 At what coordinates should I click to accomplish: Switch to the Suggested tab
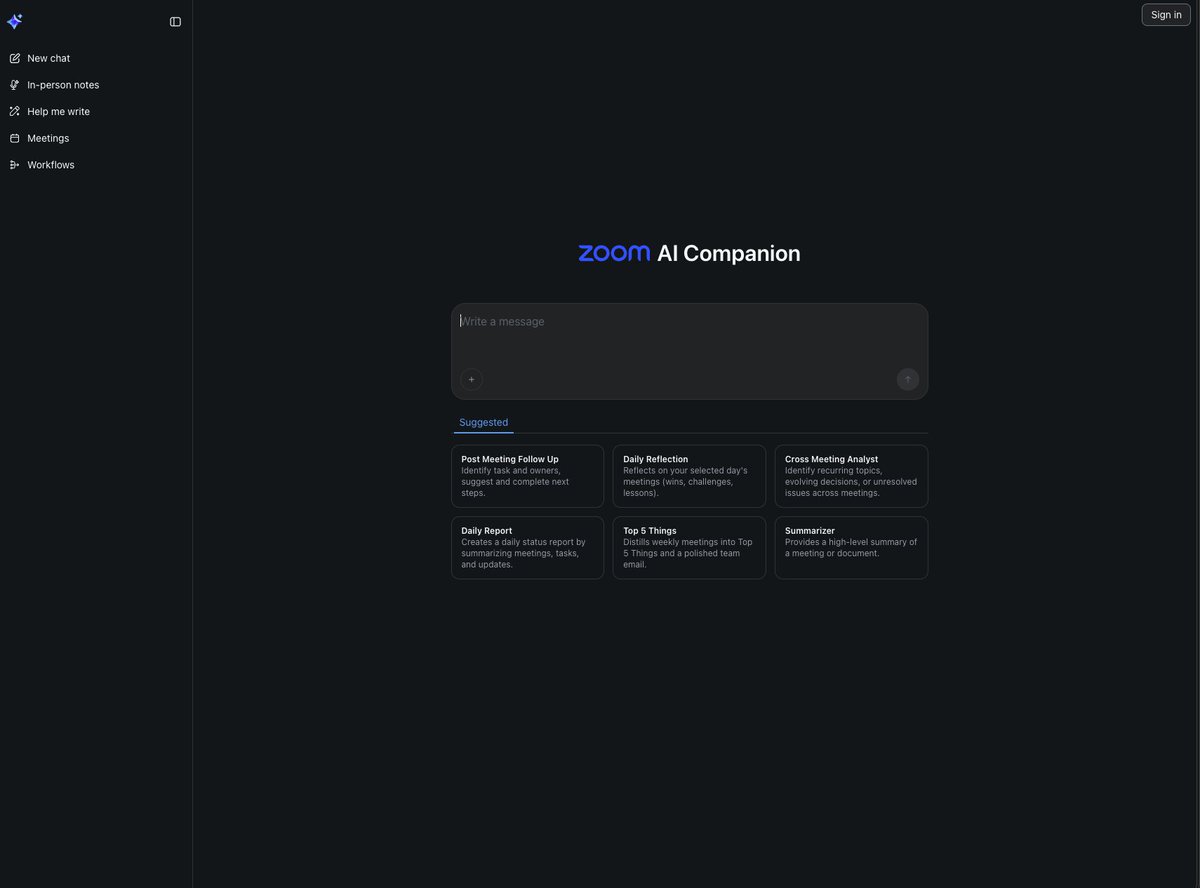[483, 422]
